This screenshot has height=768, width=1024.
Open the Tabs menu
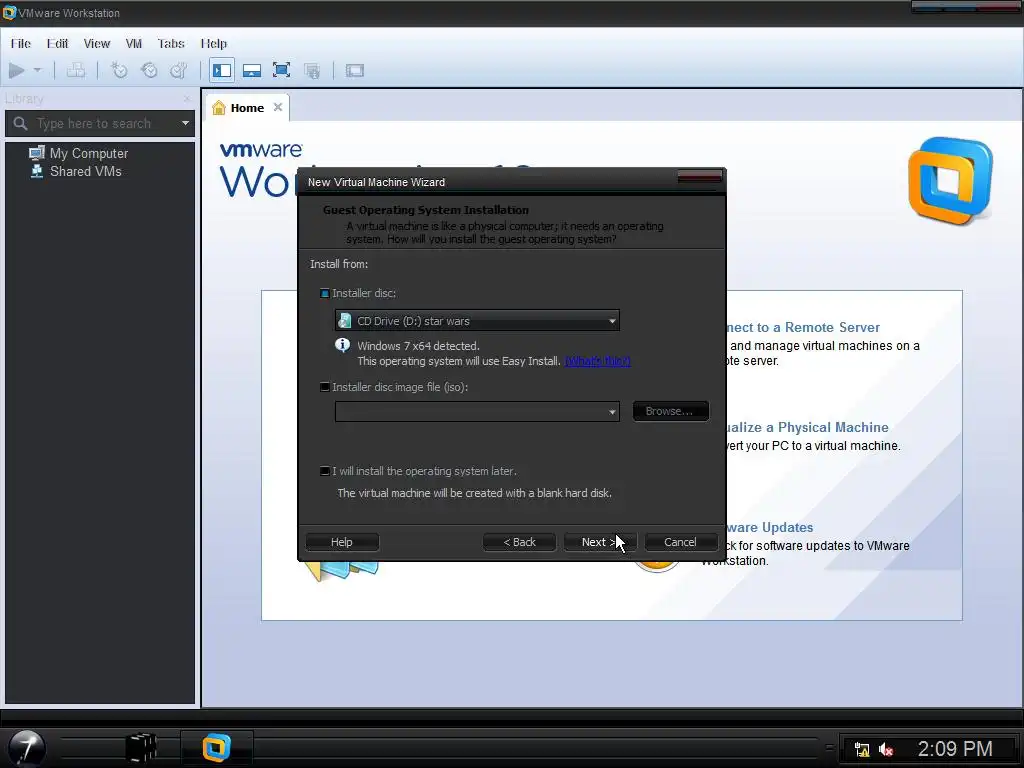[171, 43]
